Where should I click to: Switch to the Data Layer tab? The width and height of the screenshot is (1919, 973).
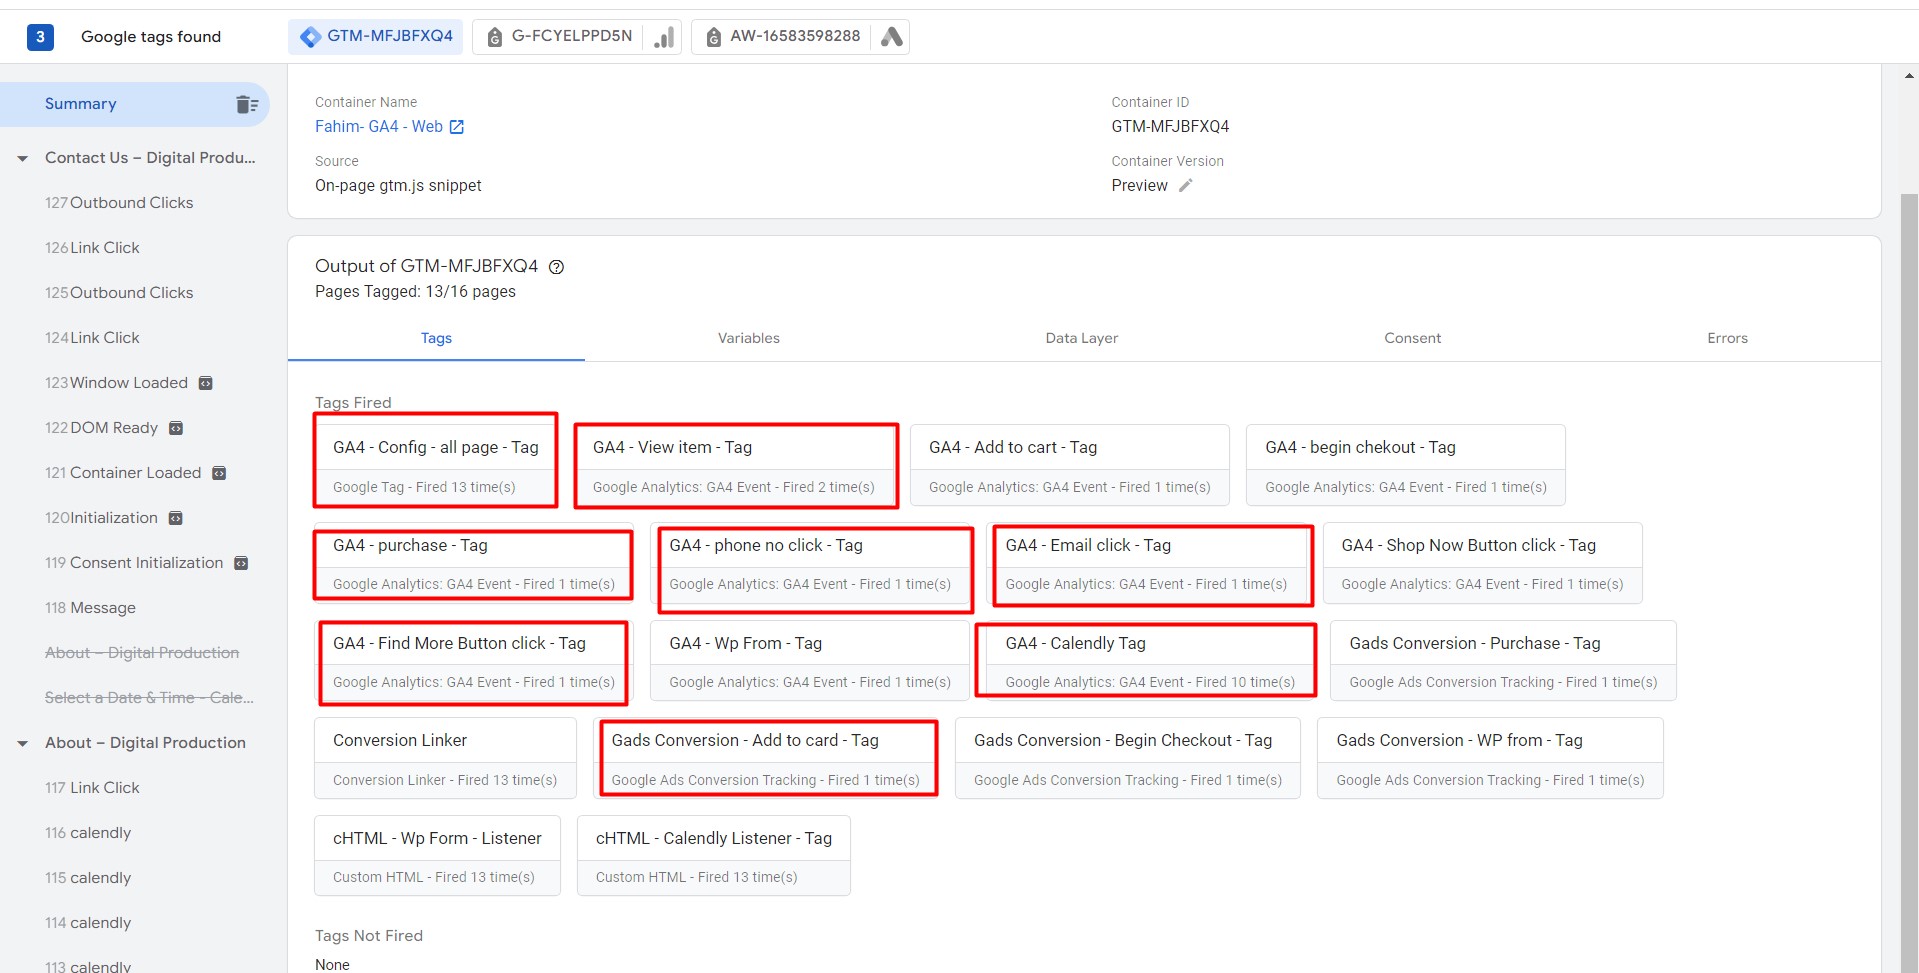click(1082, 338)
